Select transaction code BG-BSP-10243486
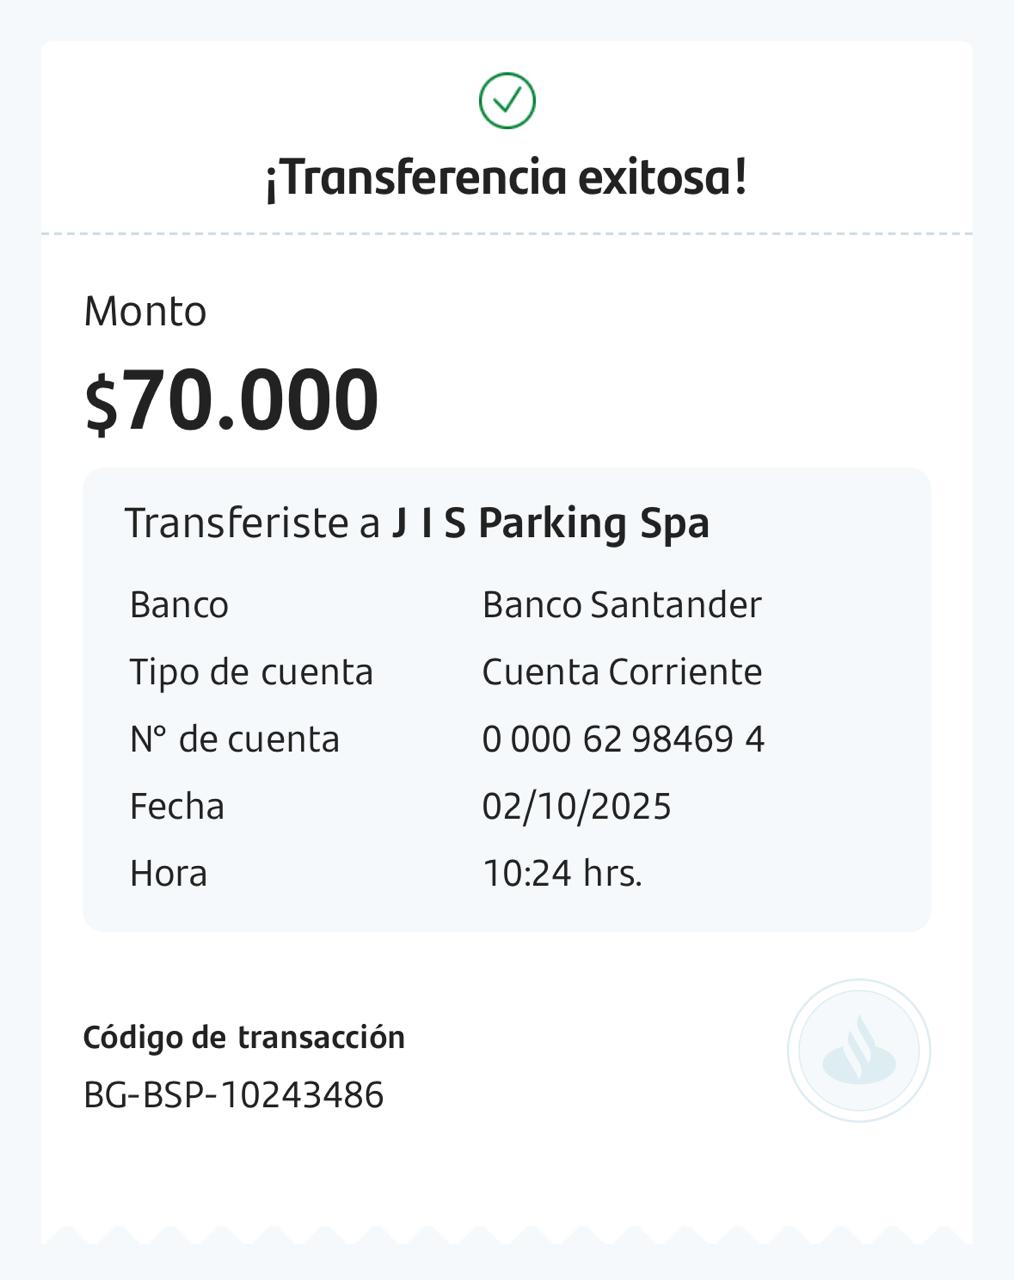This screenshot has width=1014, height=1280. pos(233,1095)
